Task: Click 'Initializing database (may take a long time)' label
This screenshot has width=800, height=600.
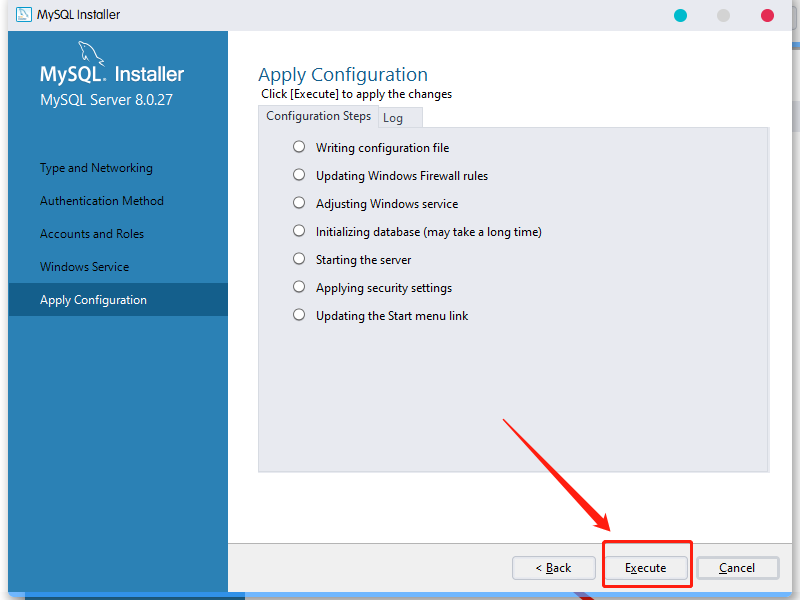Action: 429,232
